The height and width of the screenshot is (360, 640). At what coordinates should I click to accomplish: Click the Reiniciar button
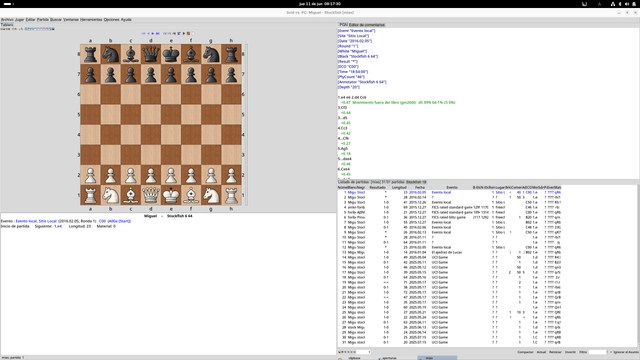(x=555, y=352)
